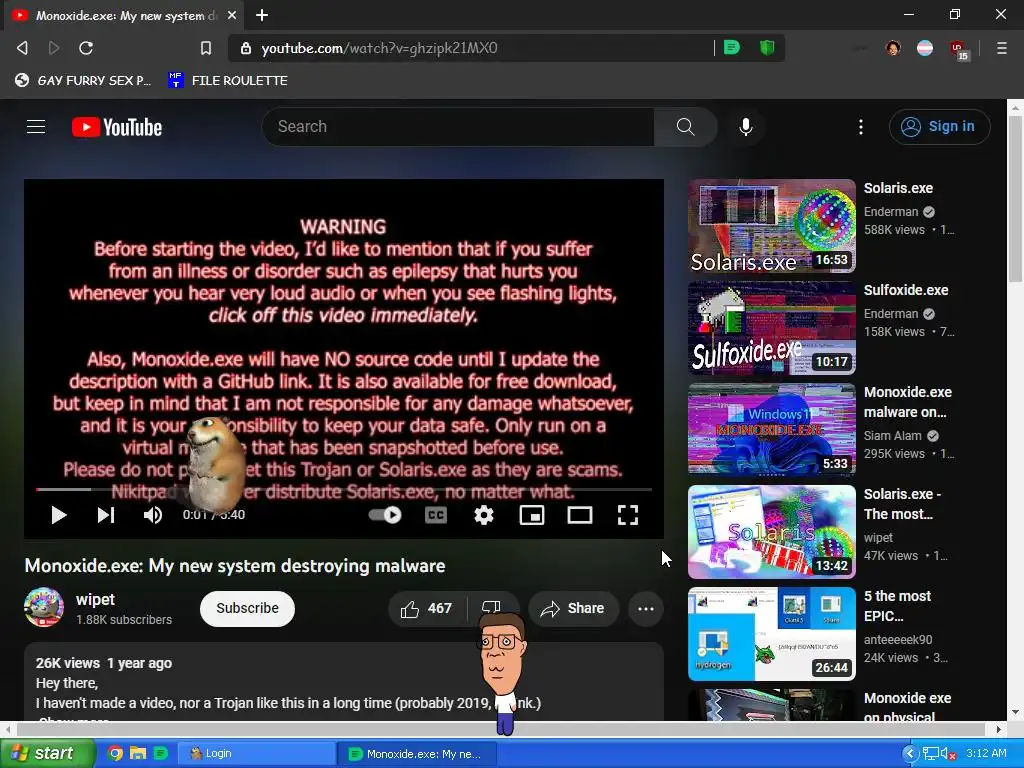Image resolution: width=1024 pixels, height=768 pixels.
Task: Open Solaris.exe video thumbnail by Enderman
Action: click(771, 226)
